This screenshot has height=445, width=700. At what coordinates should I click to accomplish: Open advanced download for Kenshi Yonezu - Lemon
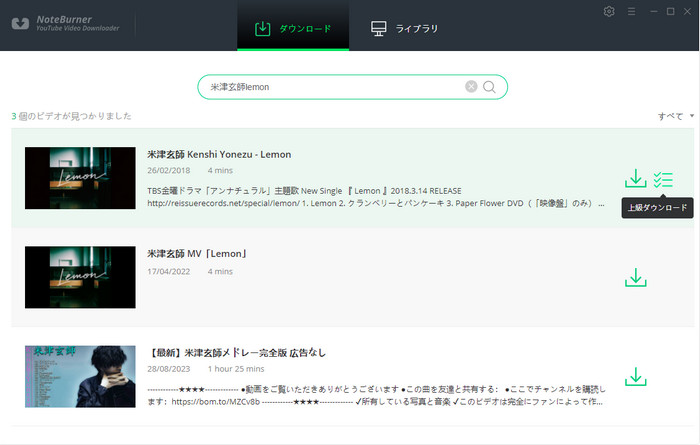pyautogui.click(x=663, y=179)
